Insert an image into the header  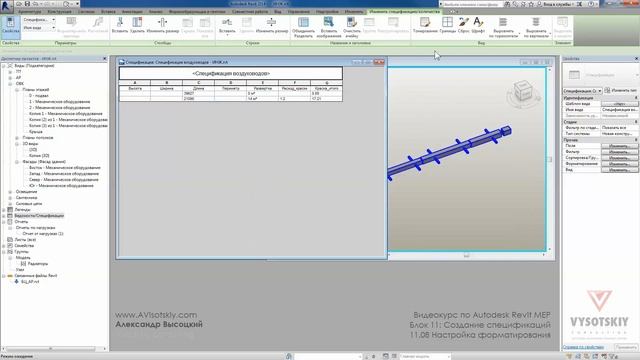[x=329, y=27]
